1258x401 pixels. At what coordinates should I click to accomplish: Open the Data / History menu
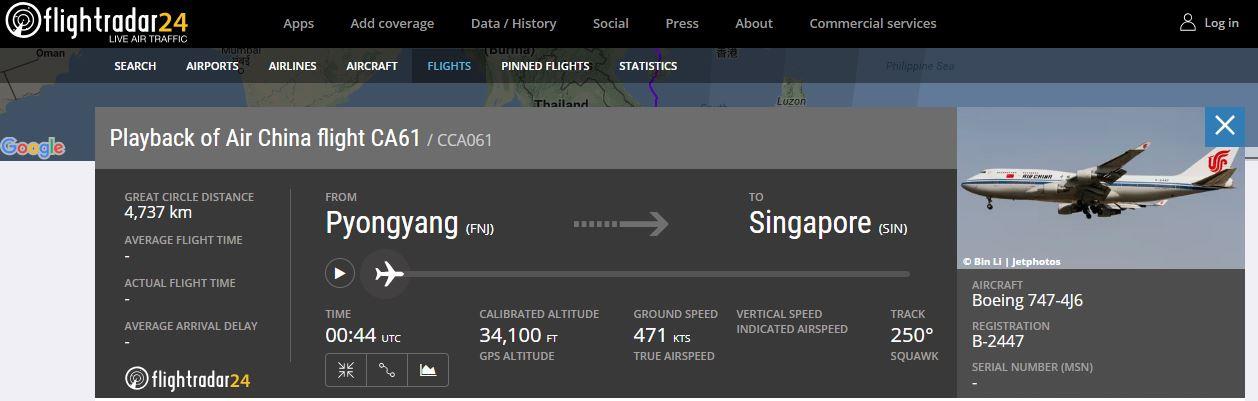513,23
